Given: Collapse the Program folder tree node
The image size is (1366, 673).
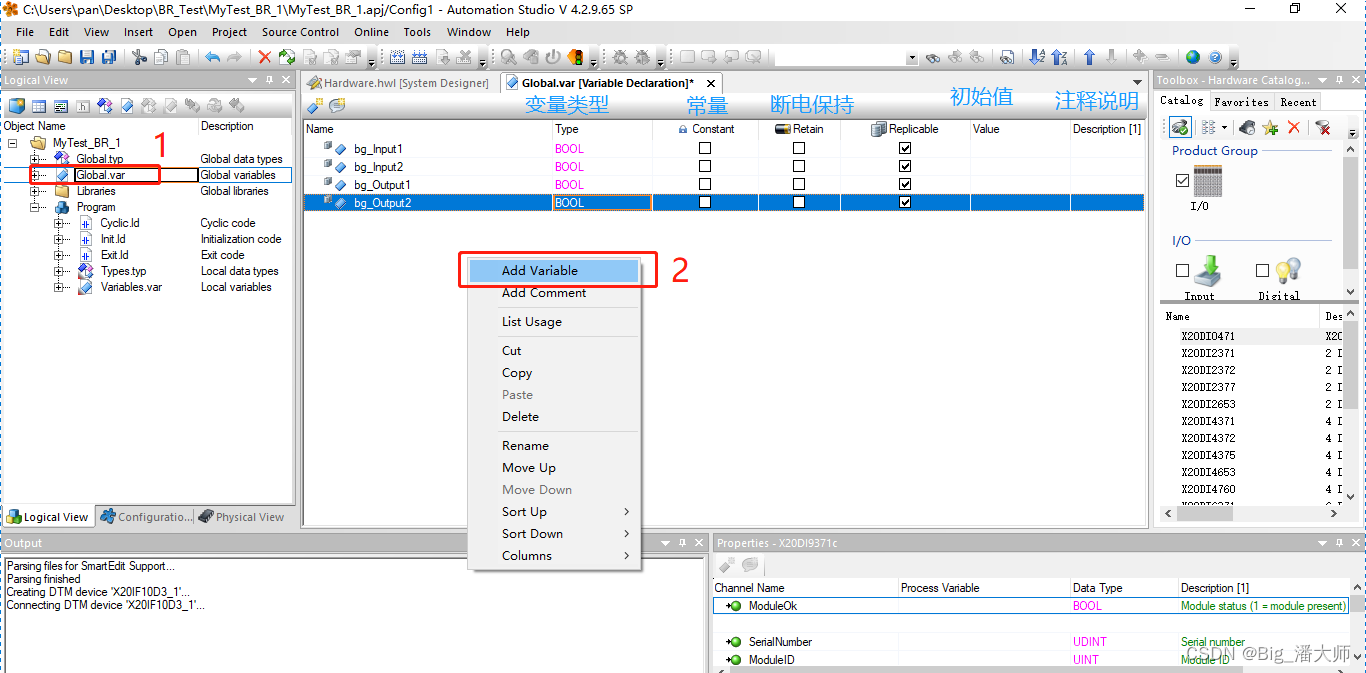Looking at the screenshot, I should pos(35,207).
